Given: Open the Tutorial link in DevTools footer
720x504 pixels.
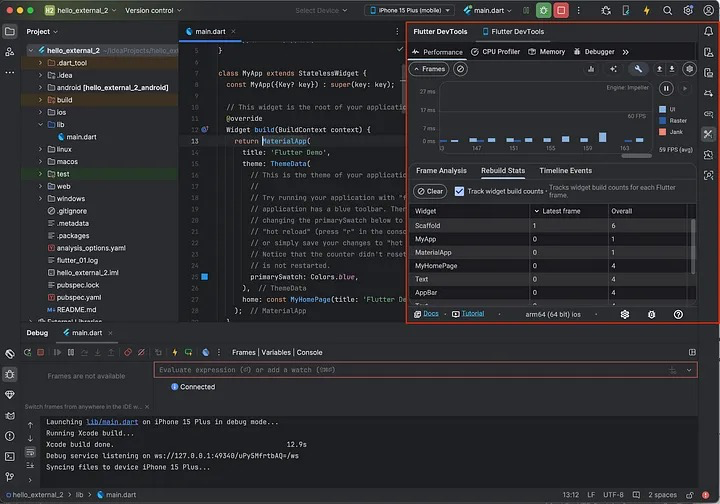Looking at the screenshot, I should tap(472, 314).
